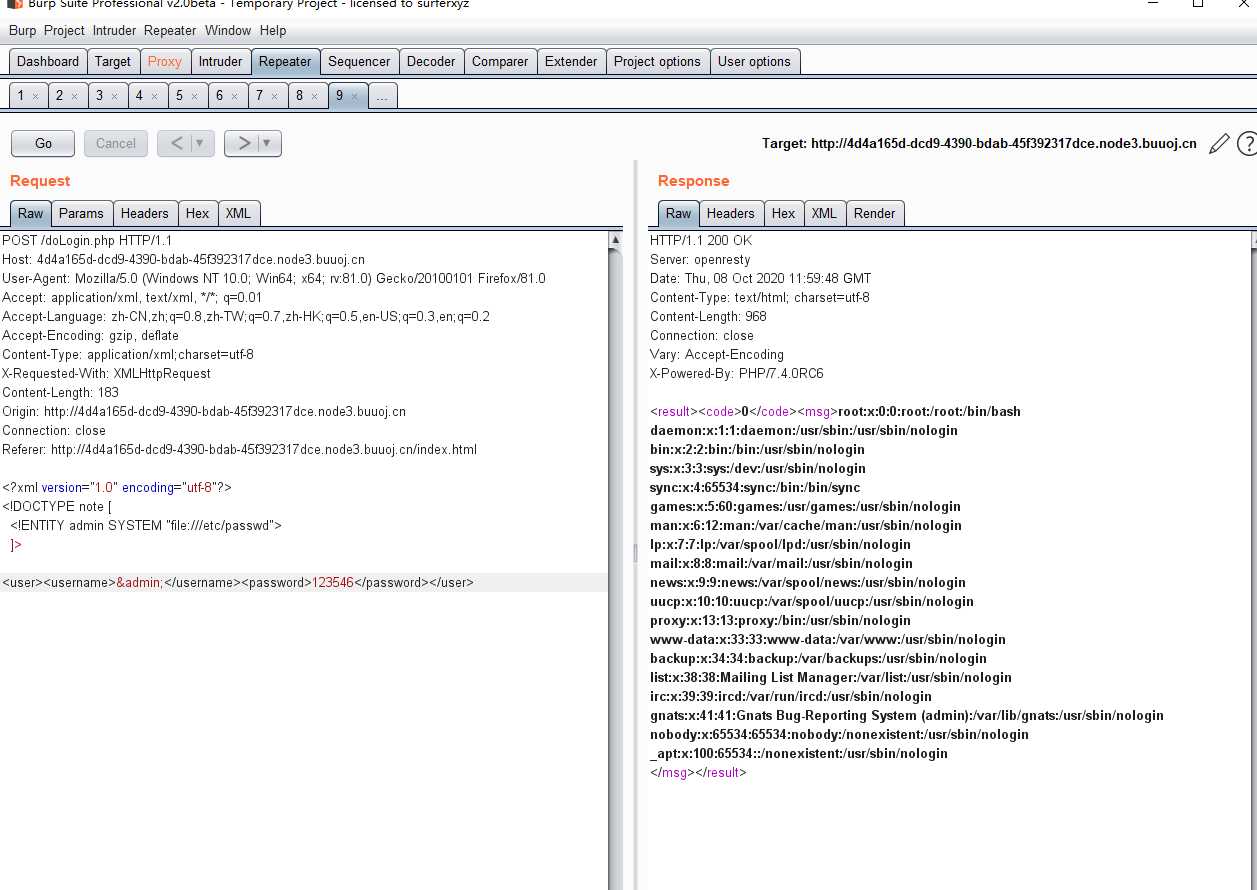Add new Repeater tab with ellipsis
The image size is (1257, 890).
coord(383,96)
